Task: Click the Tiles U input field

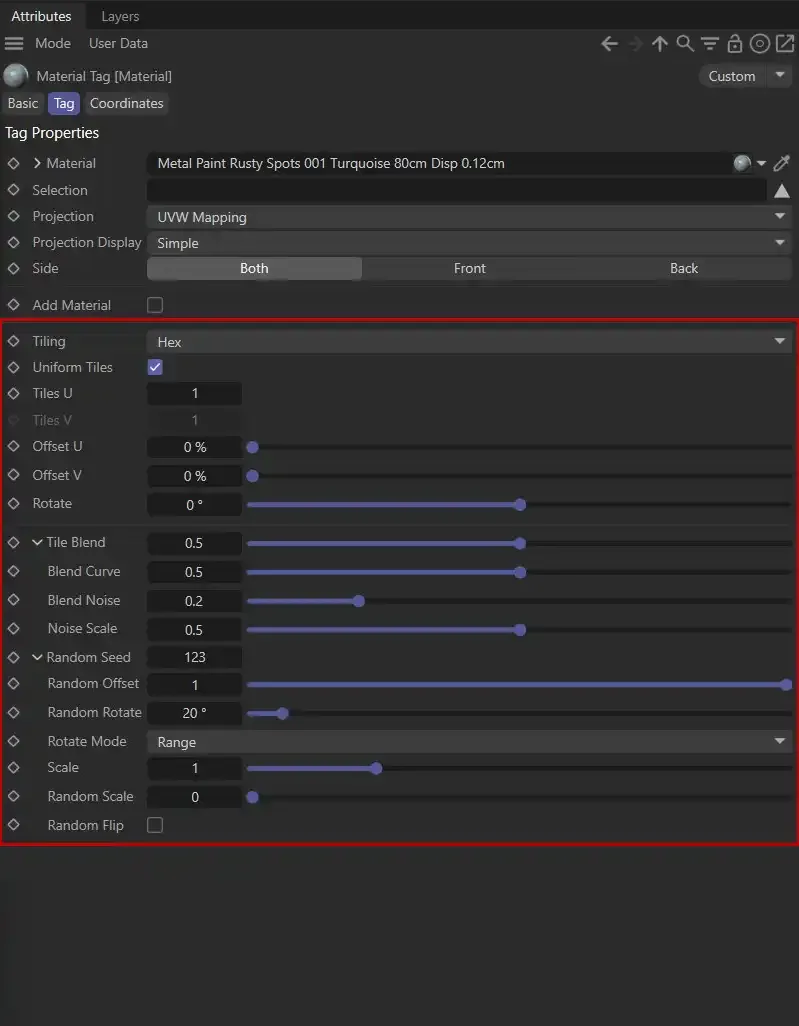Action: [194, 393]
